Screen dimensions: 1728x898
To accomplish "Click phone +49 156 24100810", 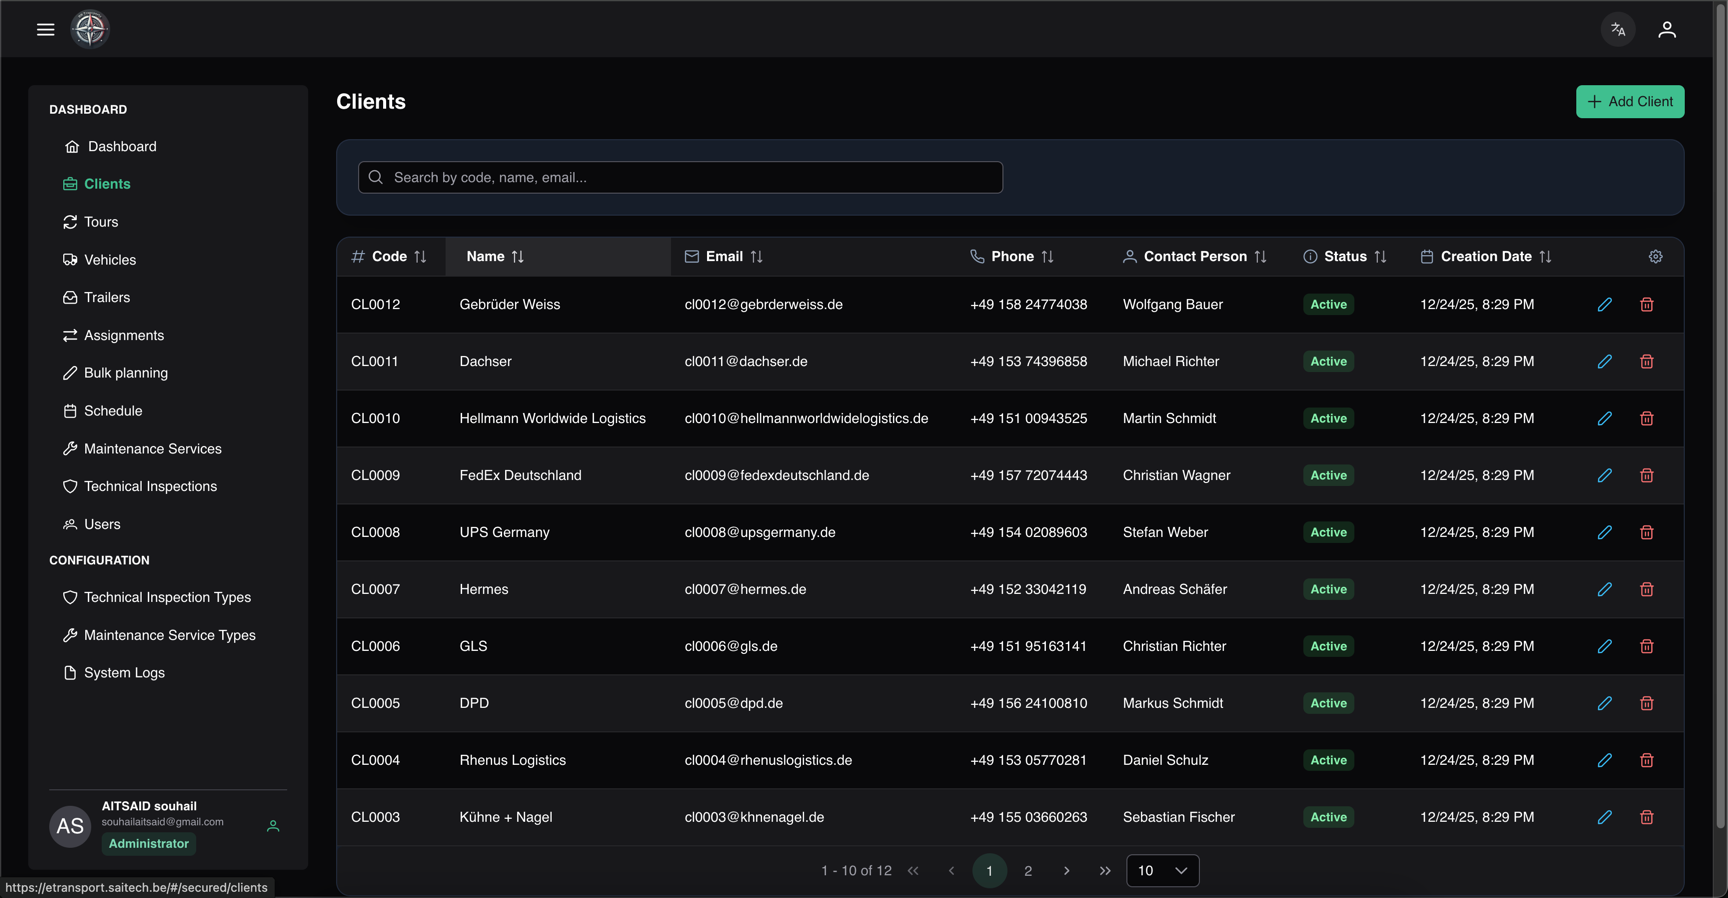I will point(1028,704).
